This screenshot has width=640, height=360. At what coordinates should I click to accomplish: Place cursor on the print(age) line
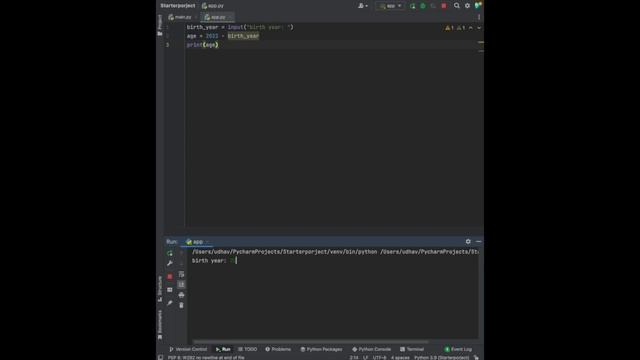(x=202, y=44)
